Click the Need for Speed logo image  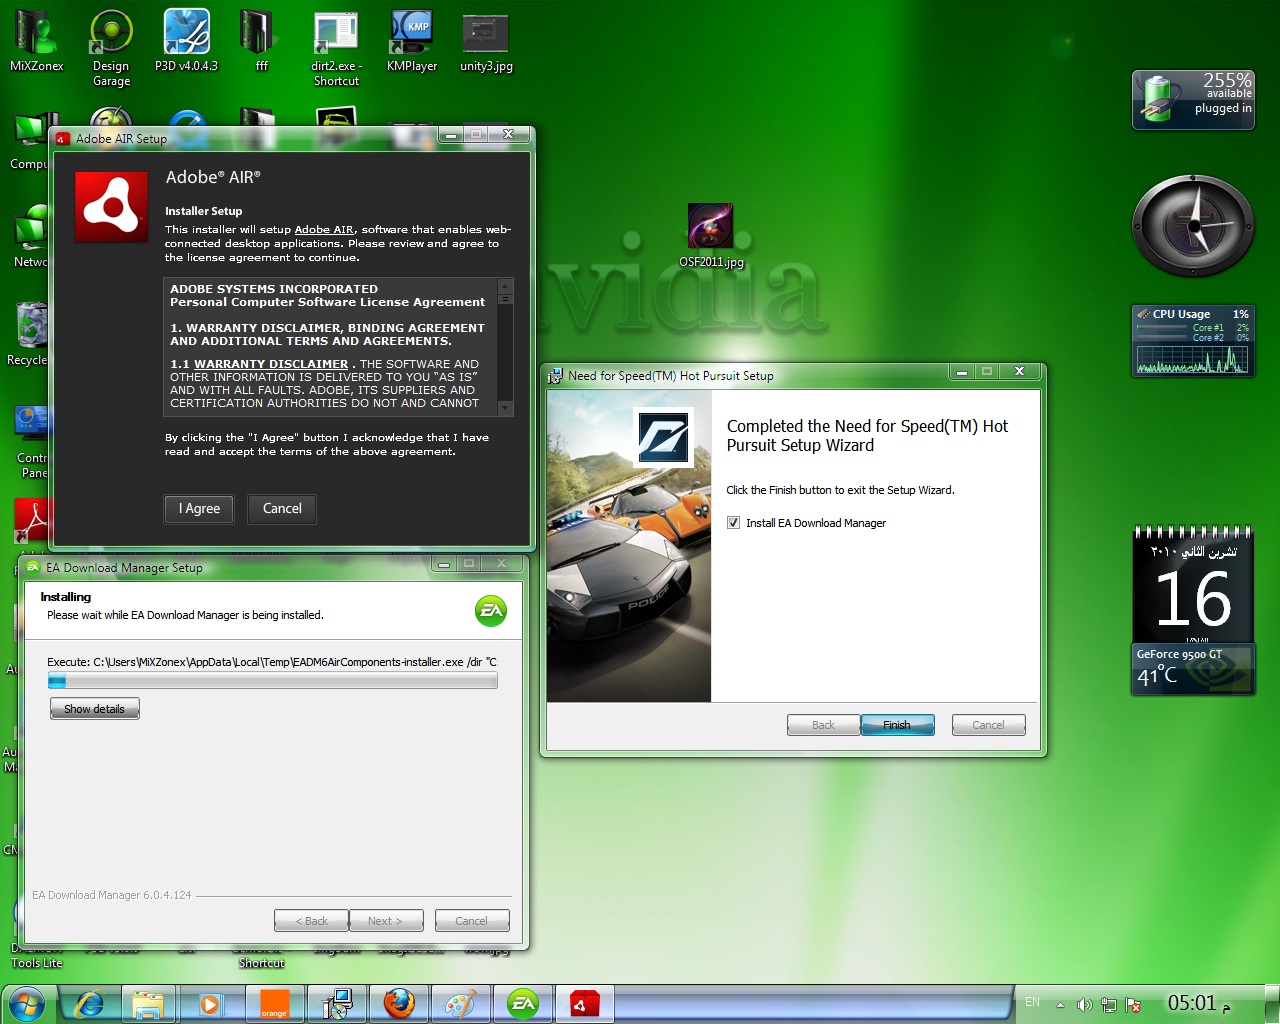point(664,437)
